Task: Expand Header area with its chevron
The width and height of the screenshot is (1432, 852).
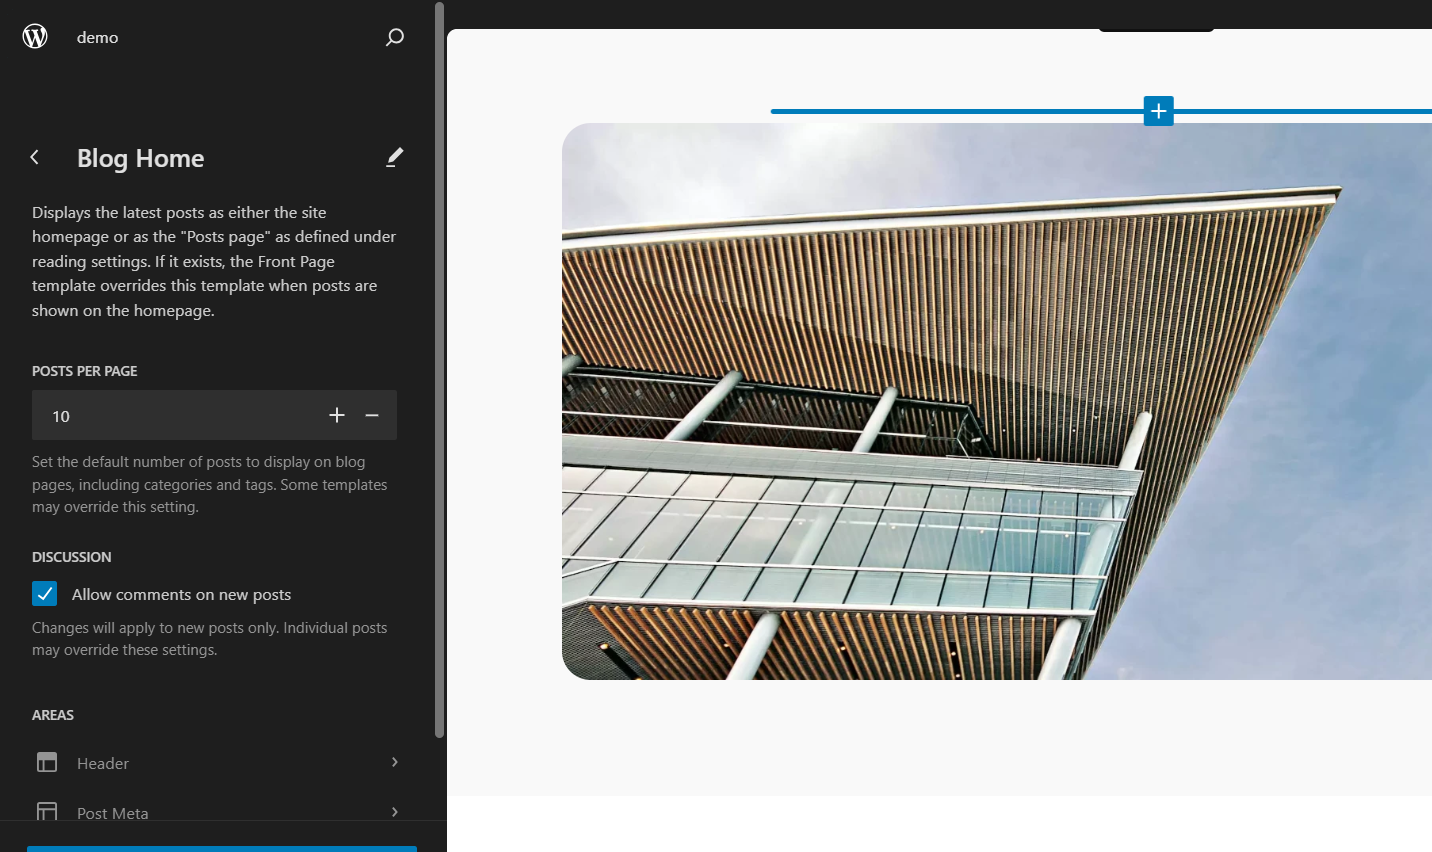Action: tap(395, 762)
